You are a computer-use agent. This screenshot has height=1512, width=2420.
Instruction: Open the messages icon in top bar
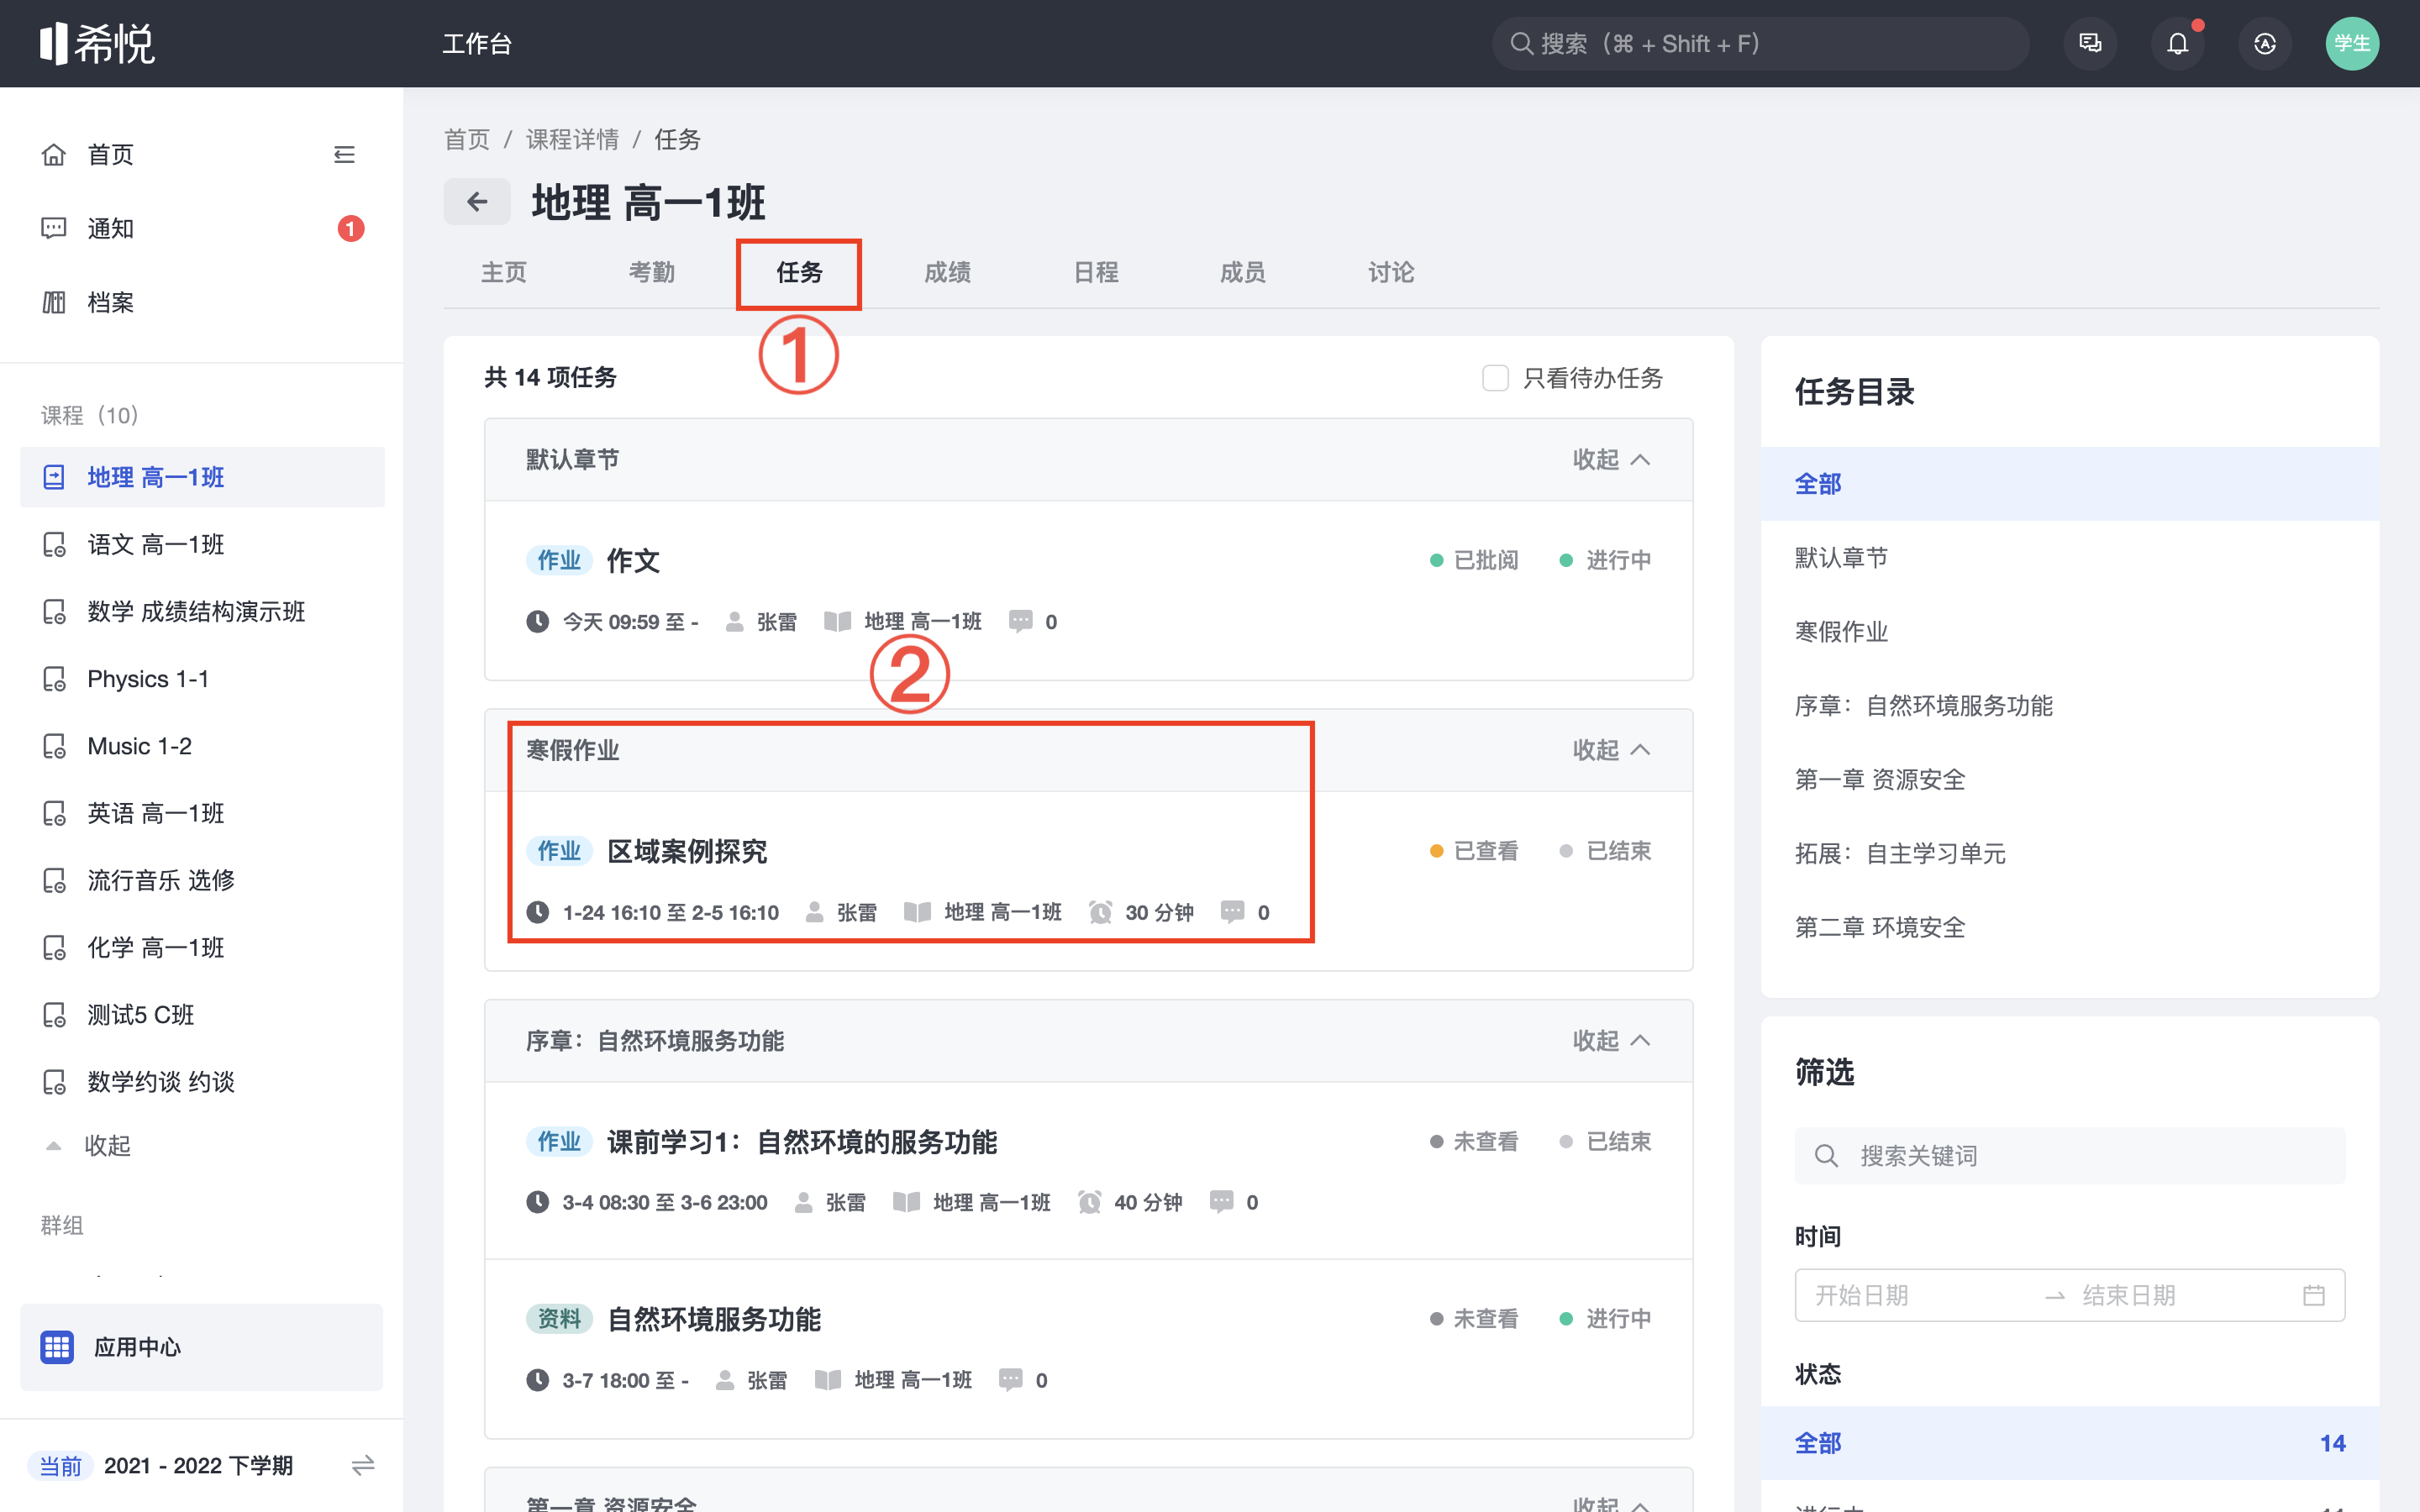(2090, 44)
